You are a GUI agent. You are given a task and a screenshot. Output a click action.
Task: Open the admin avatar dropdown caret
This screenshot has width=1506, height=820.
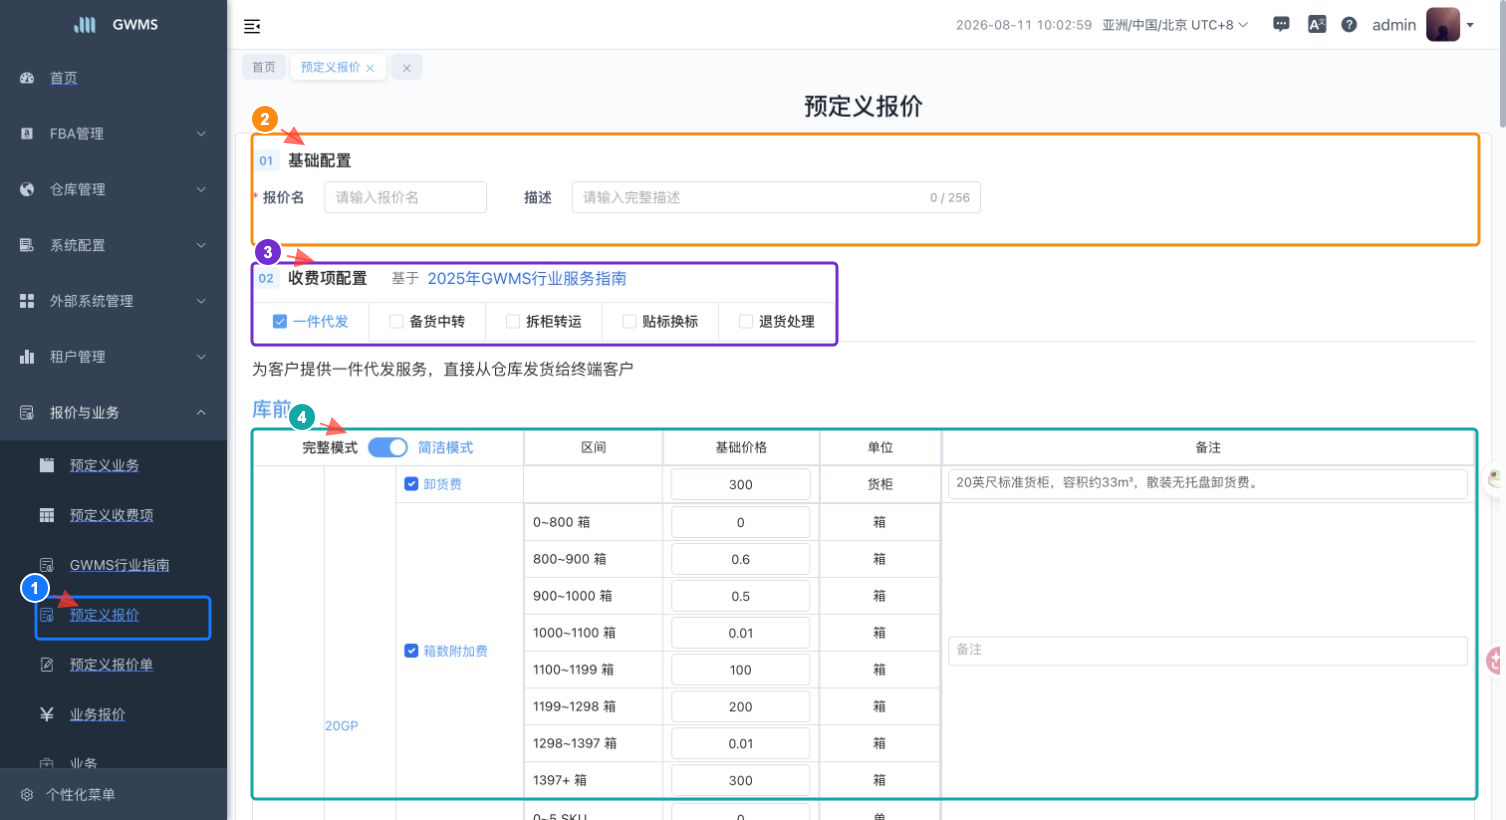[1470, 26]
